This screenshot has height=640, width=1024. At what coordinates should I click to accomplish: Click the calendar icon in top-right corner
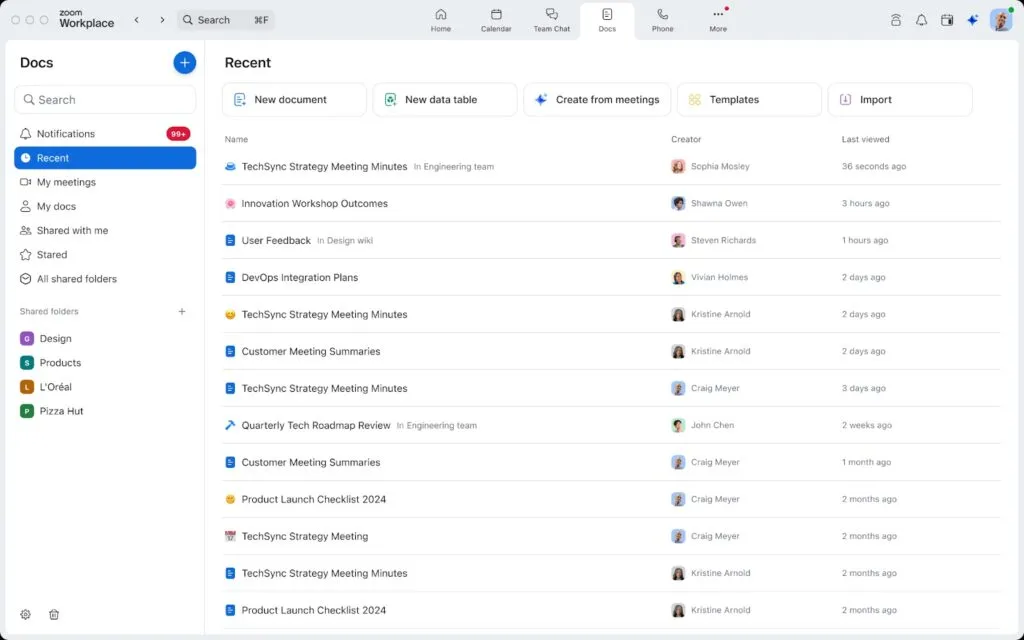[947, 20]
